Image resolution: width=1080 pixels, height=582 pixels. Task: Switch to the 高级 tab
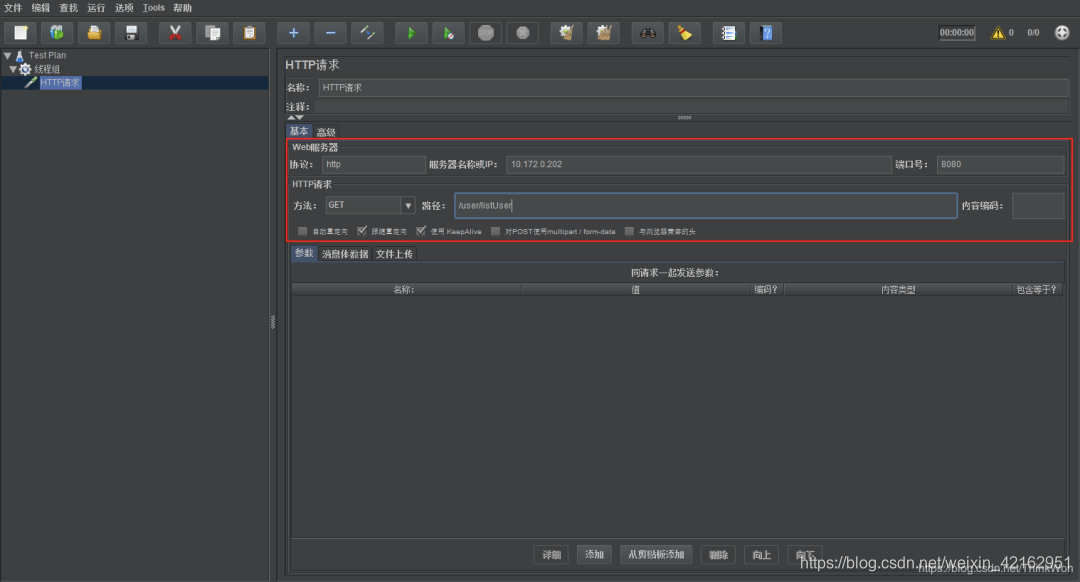point(326,132)
